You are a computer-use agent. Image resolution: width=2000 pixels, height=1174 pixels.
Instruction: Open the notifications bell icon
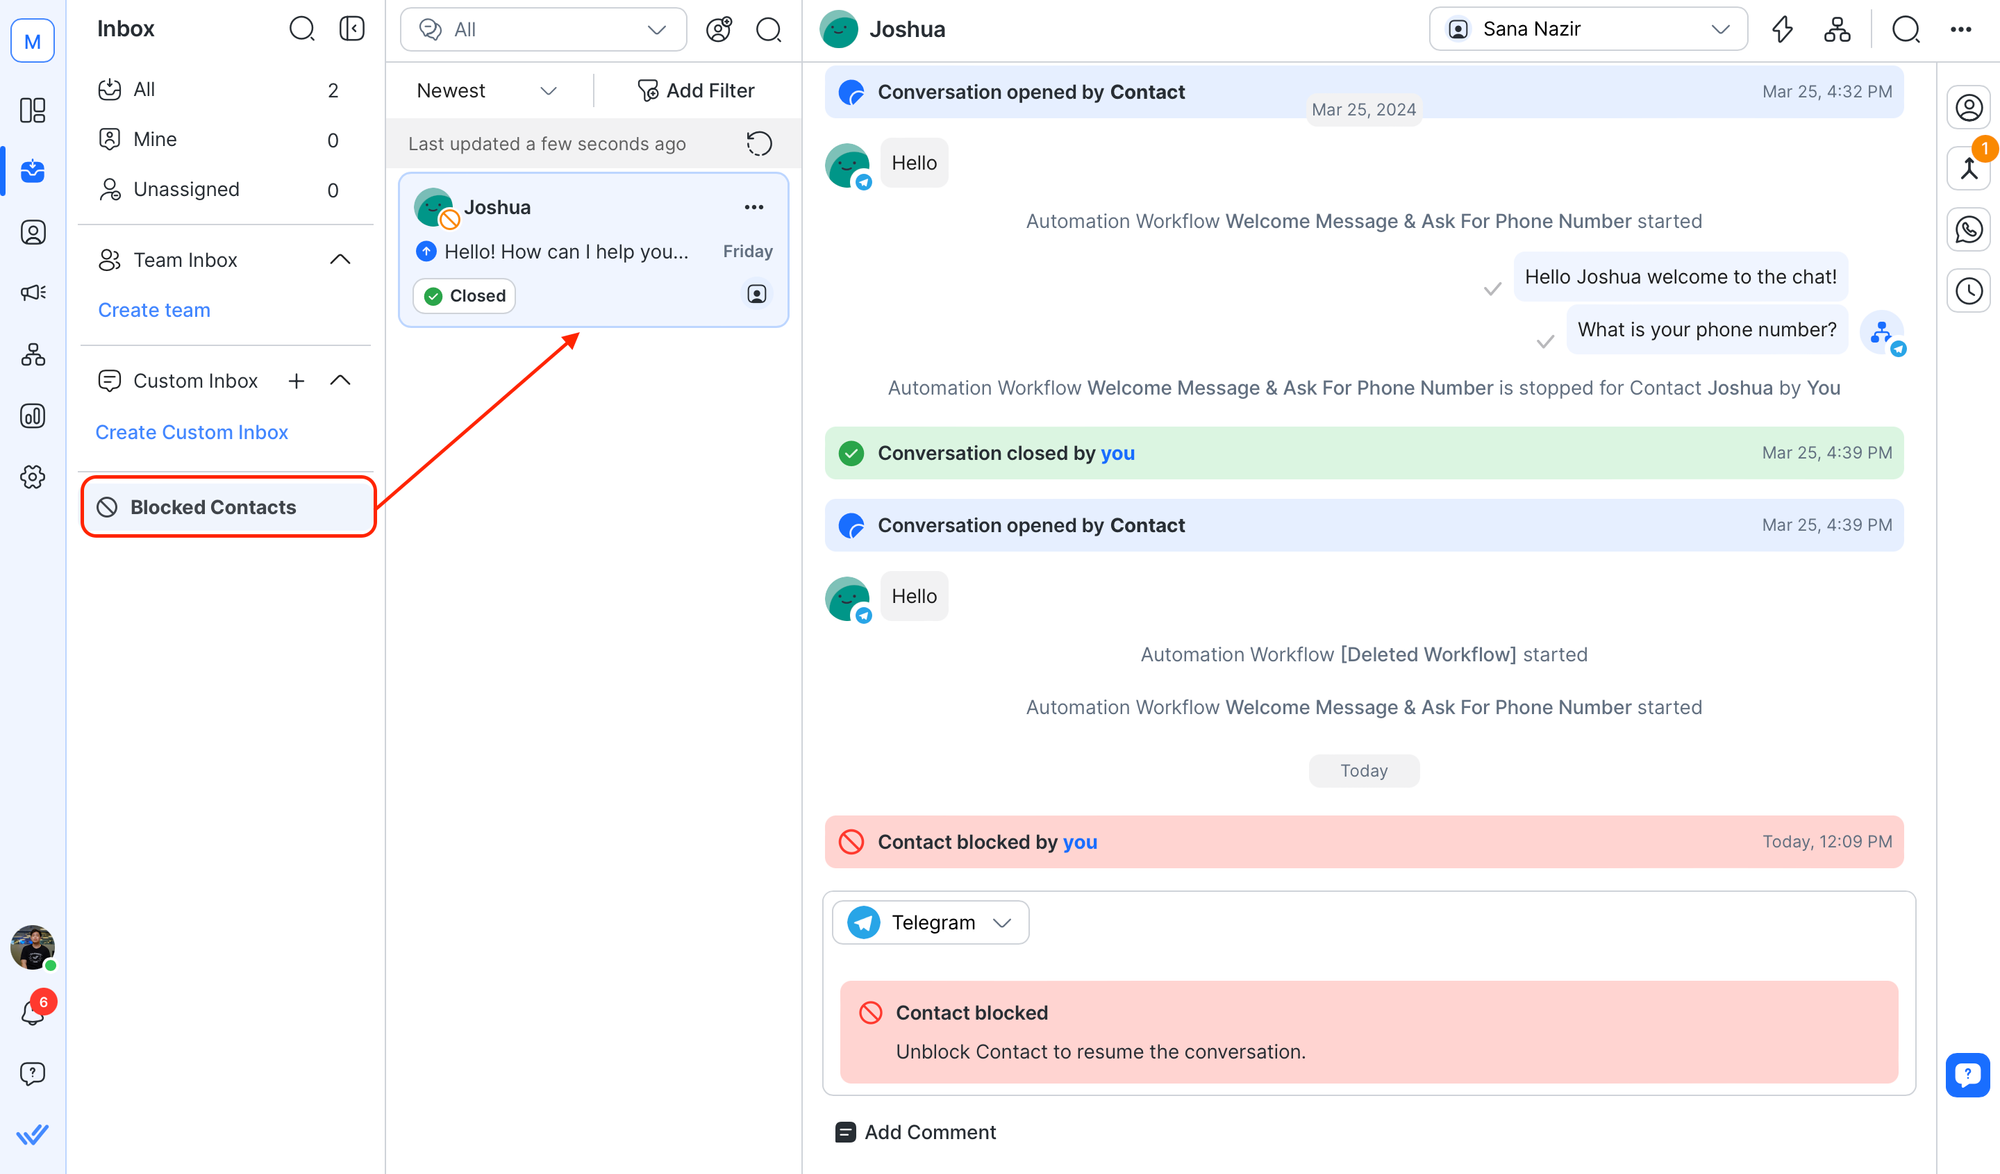(x=33, y=1013)
